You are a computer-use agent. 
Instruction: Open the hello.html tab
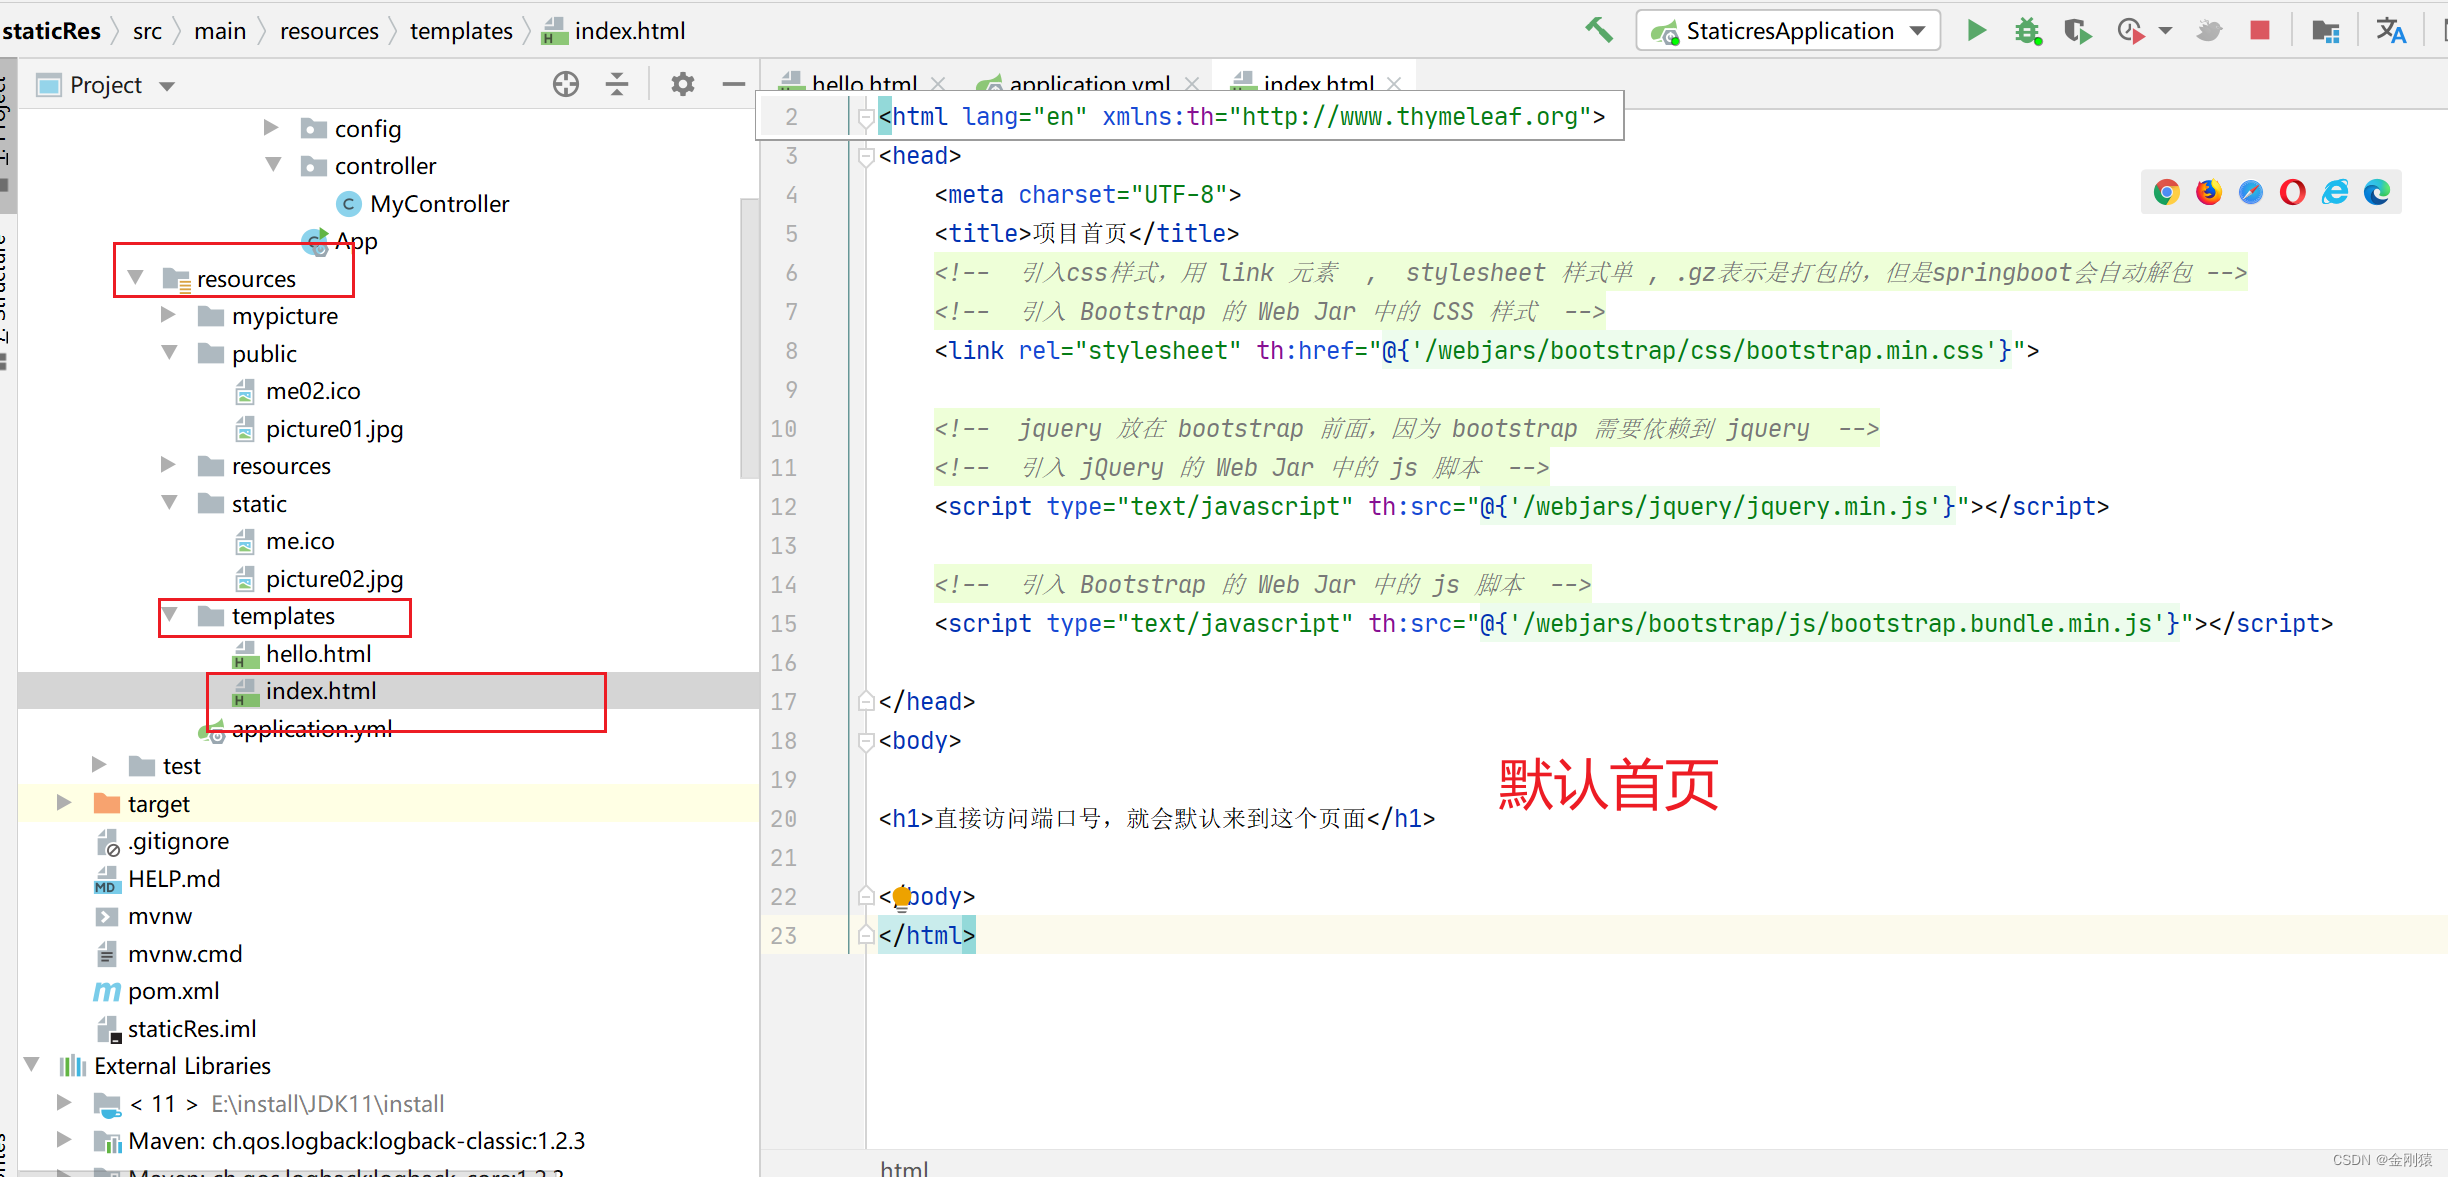tap(849, 83)
